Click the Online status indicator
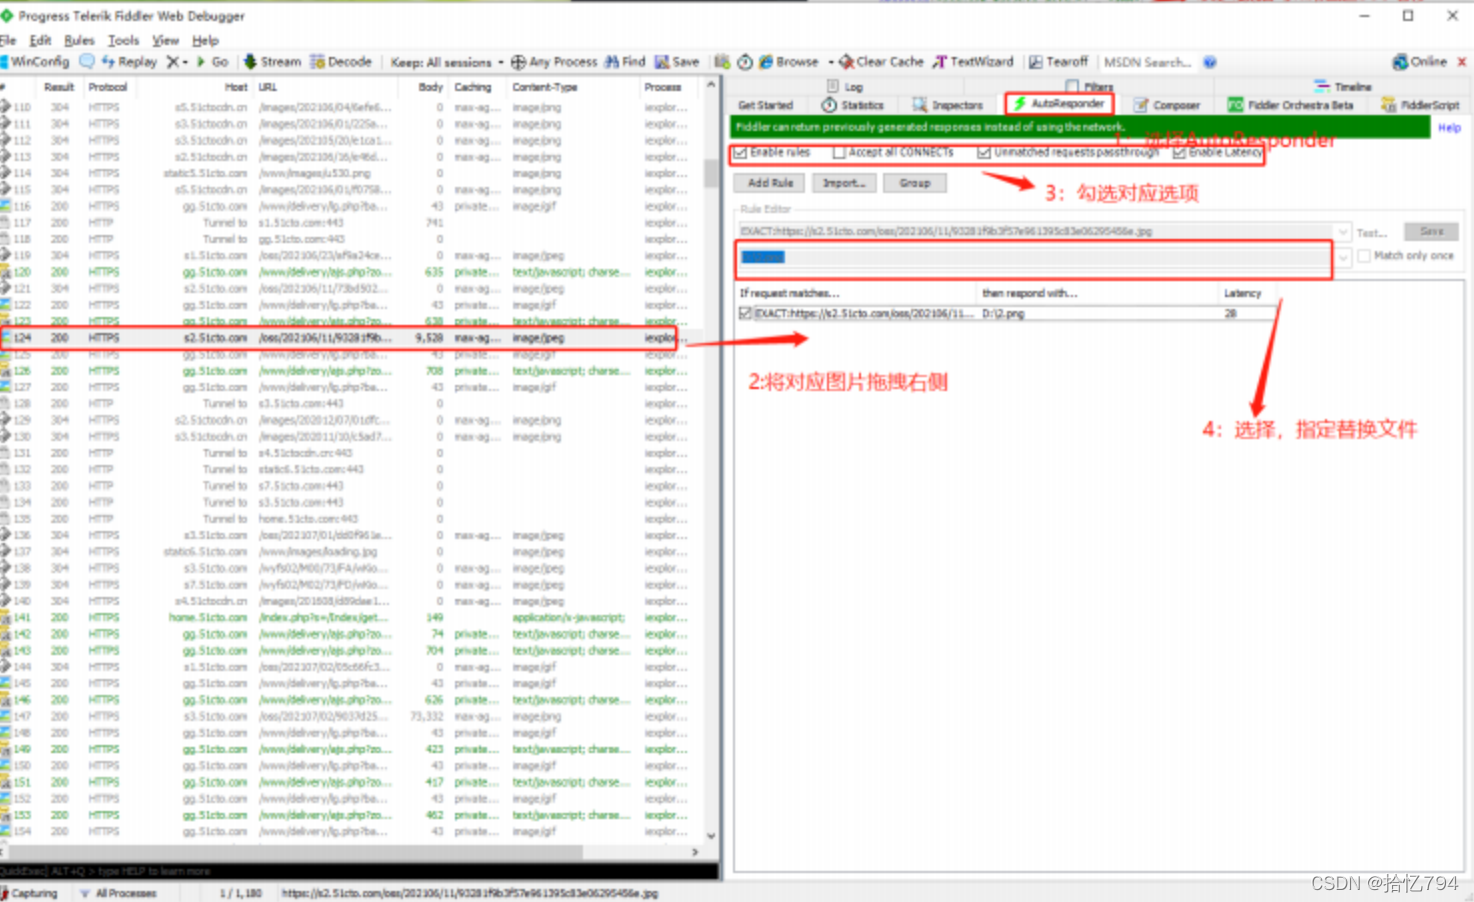The width and height of the screenshot is (1474, 902). tap(1420, 62)
